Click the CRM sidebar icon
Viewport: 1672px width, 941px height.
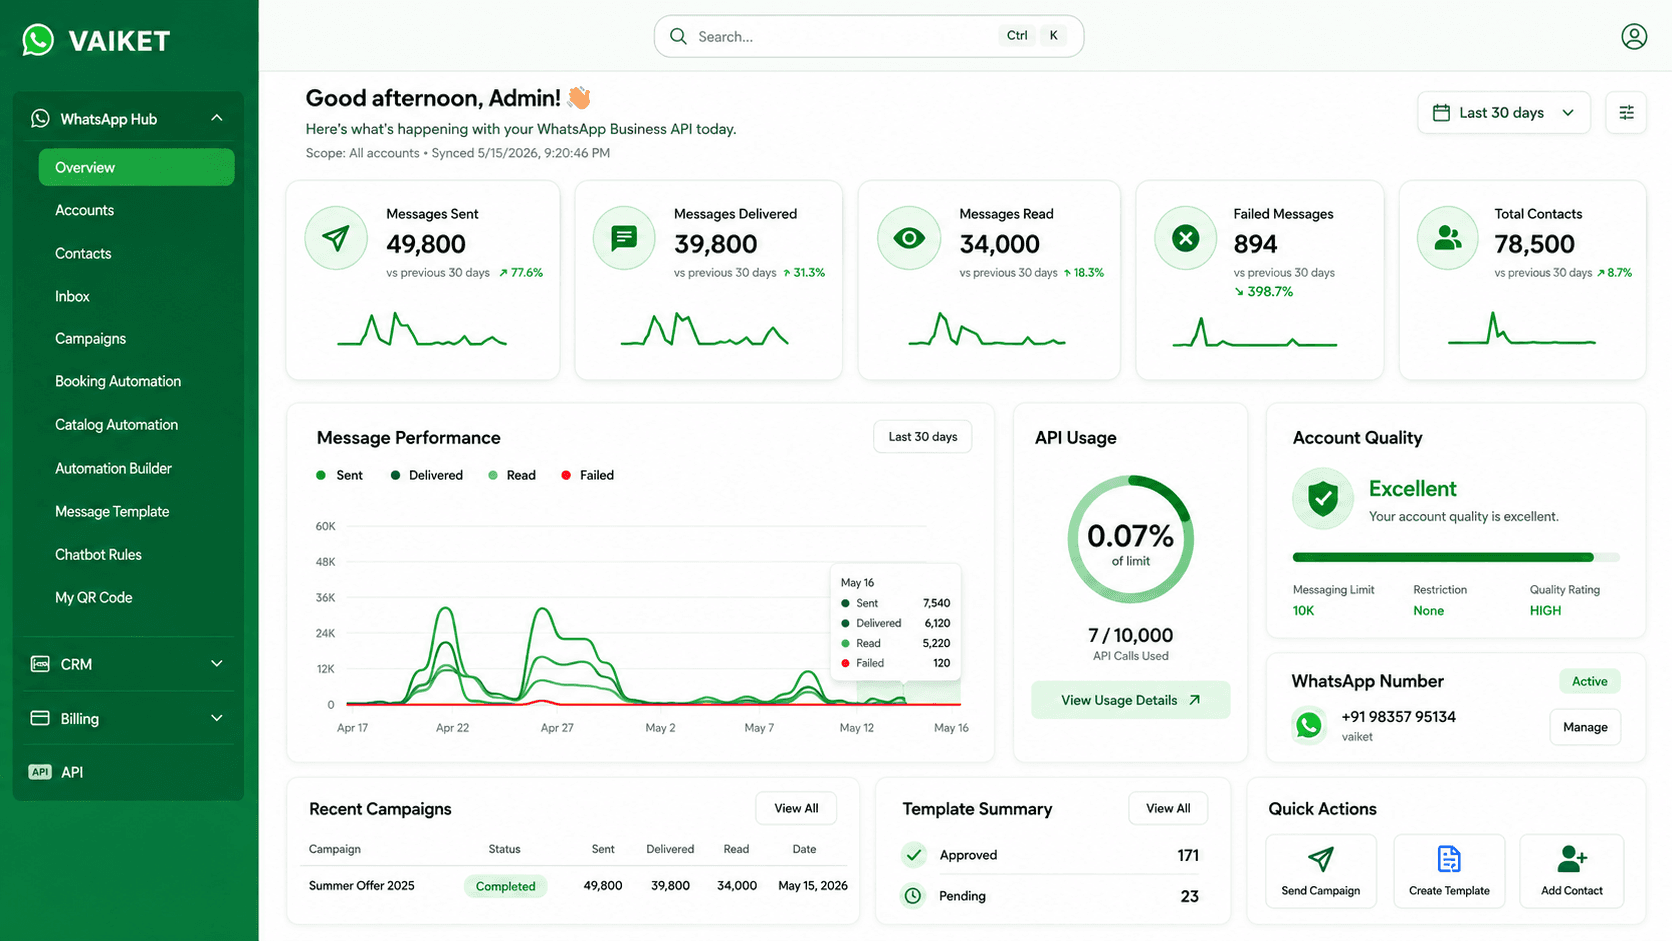(x=40, y=664)
